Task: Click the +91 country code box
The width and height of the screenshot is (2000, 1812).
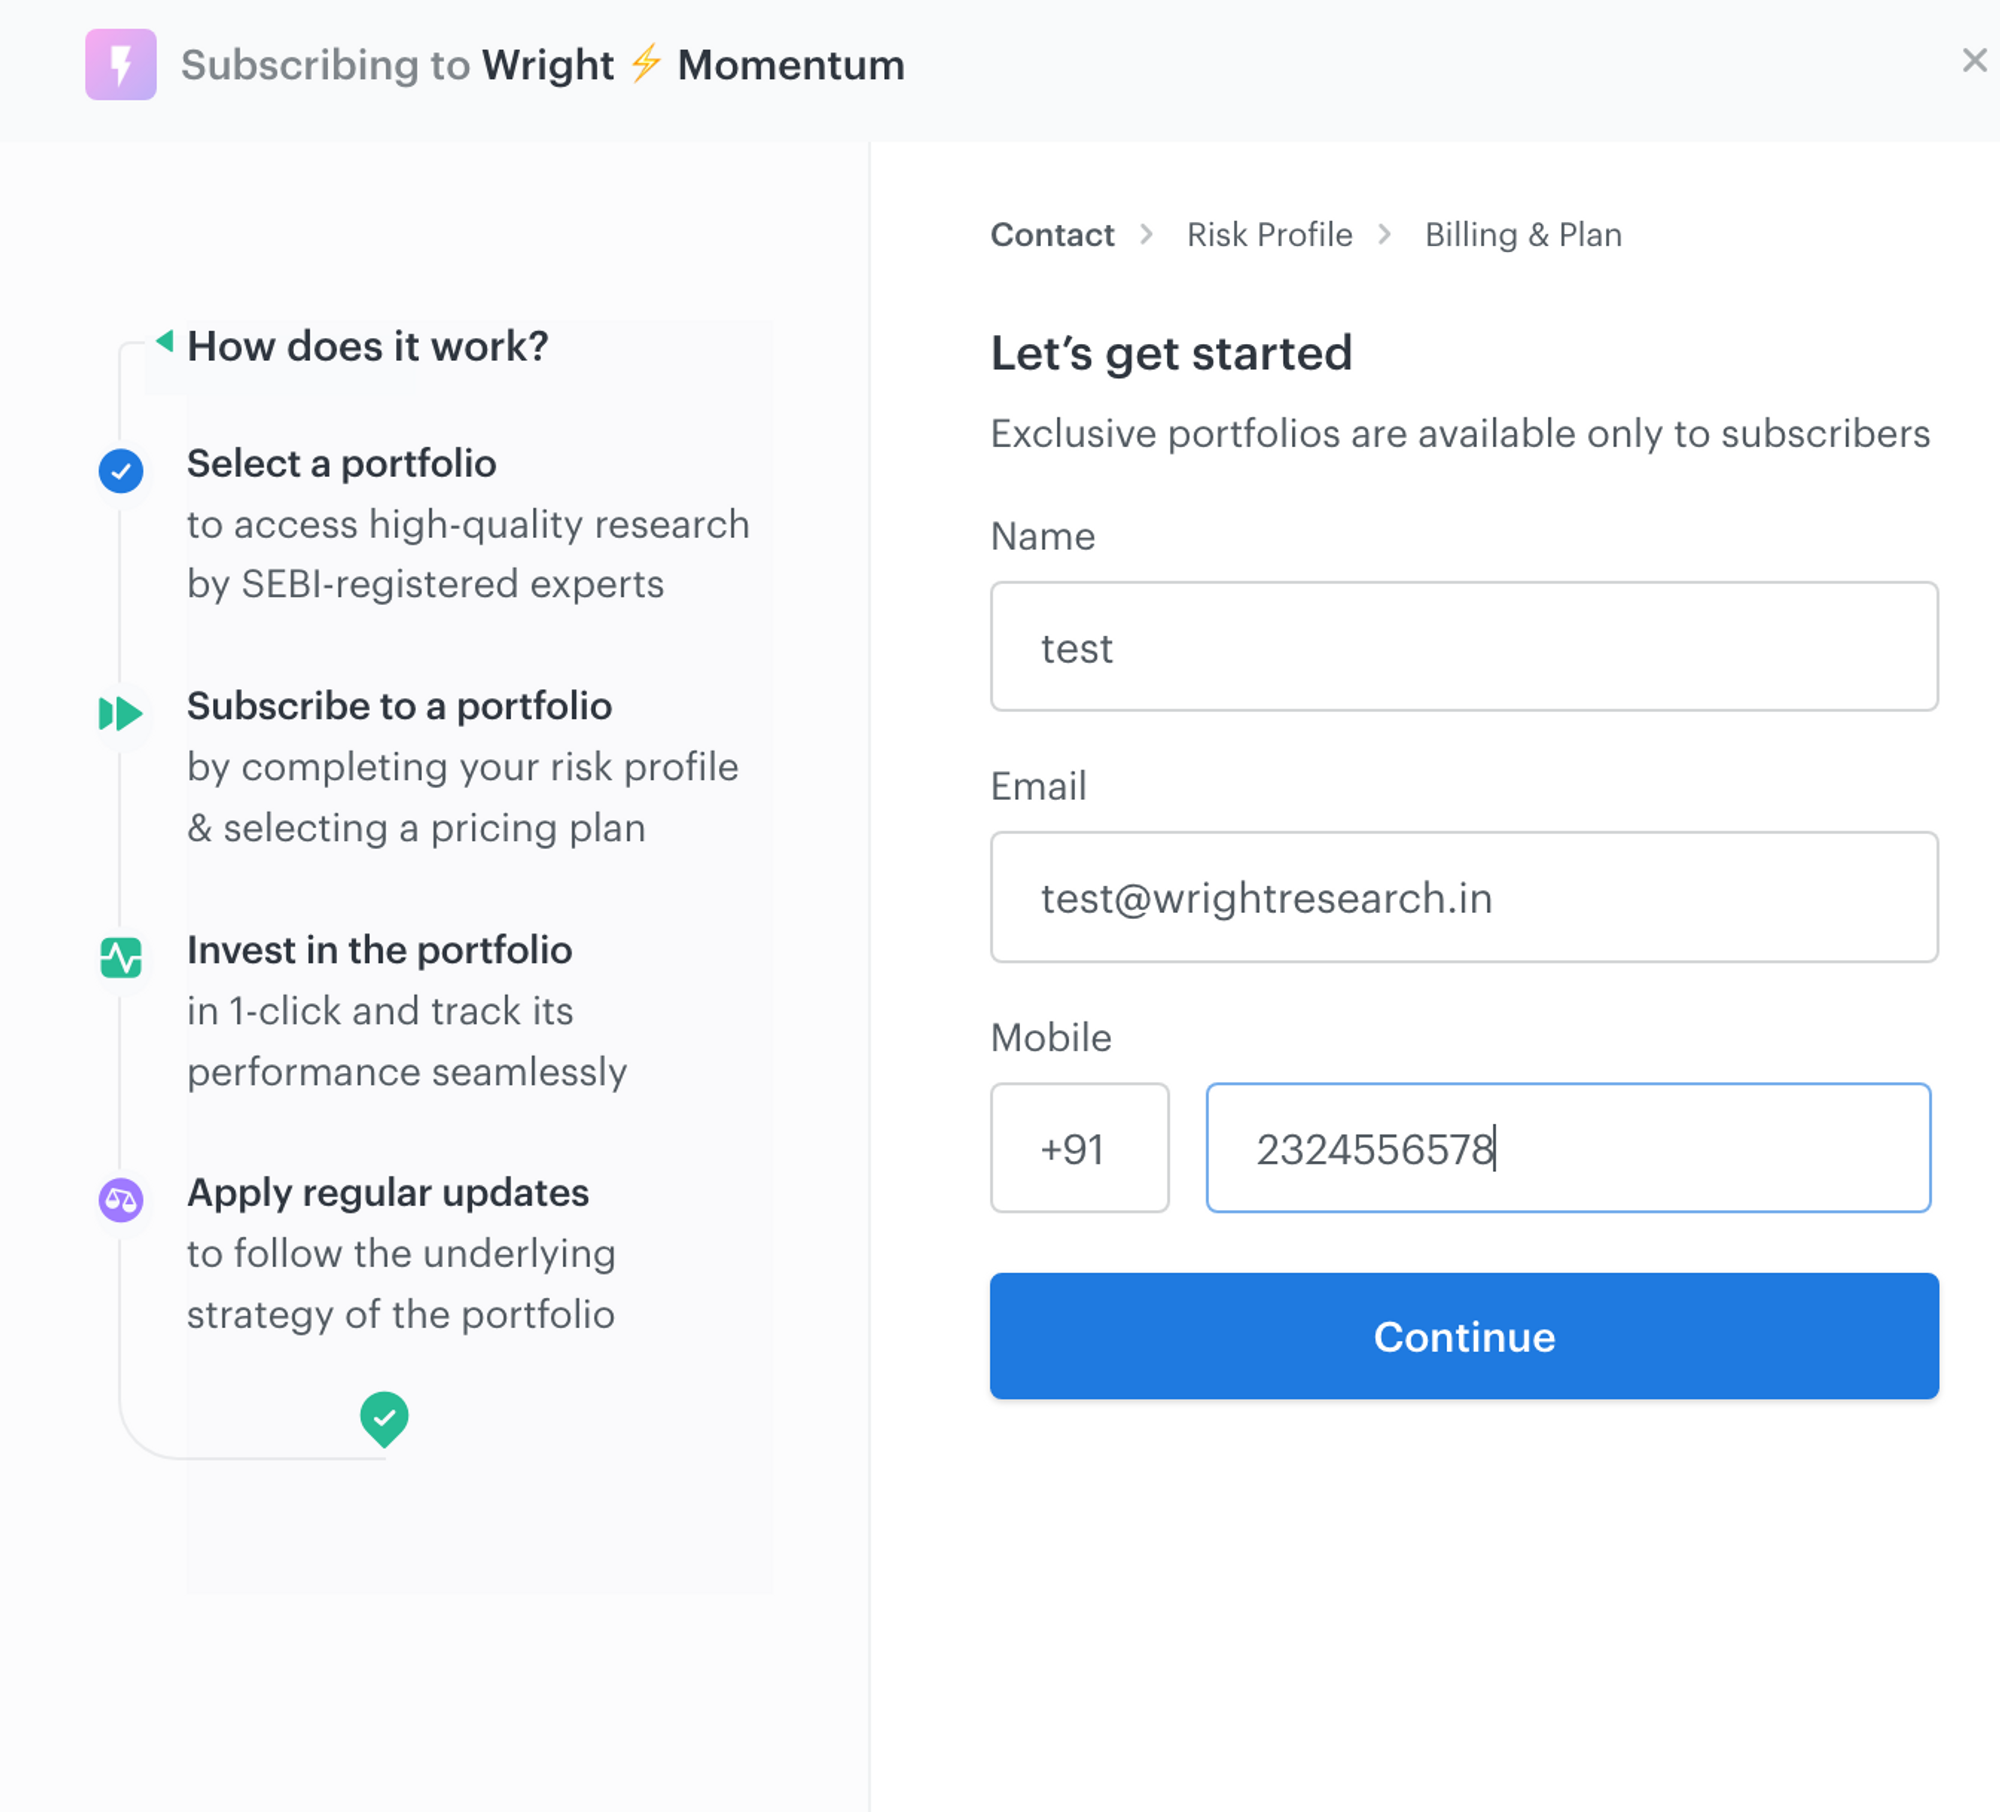Action: (1080, 1148)
